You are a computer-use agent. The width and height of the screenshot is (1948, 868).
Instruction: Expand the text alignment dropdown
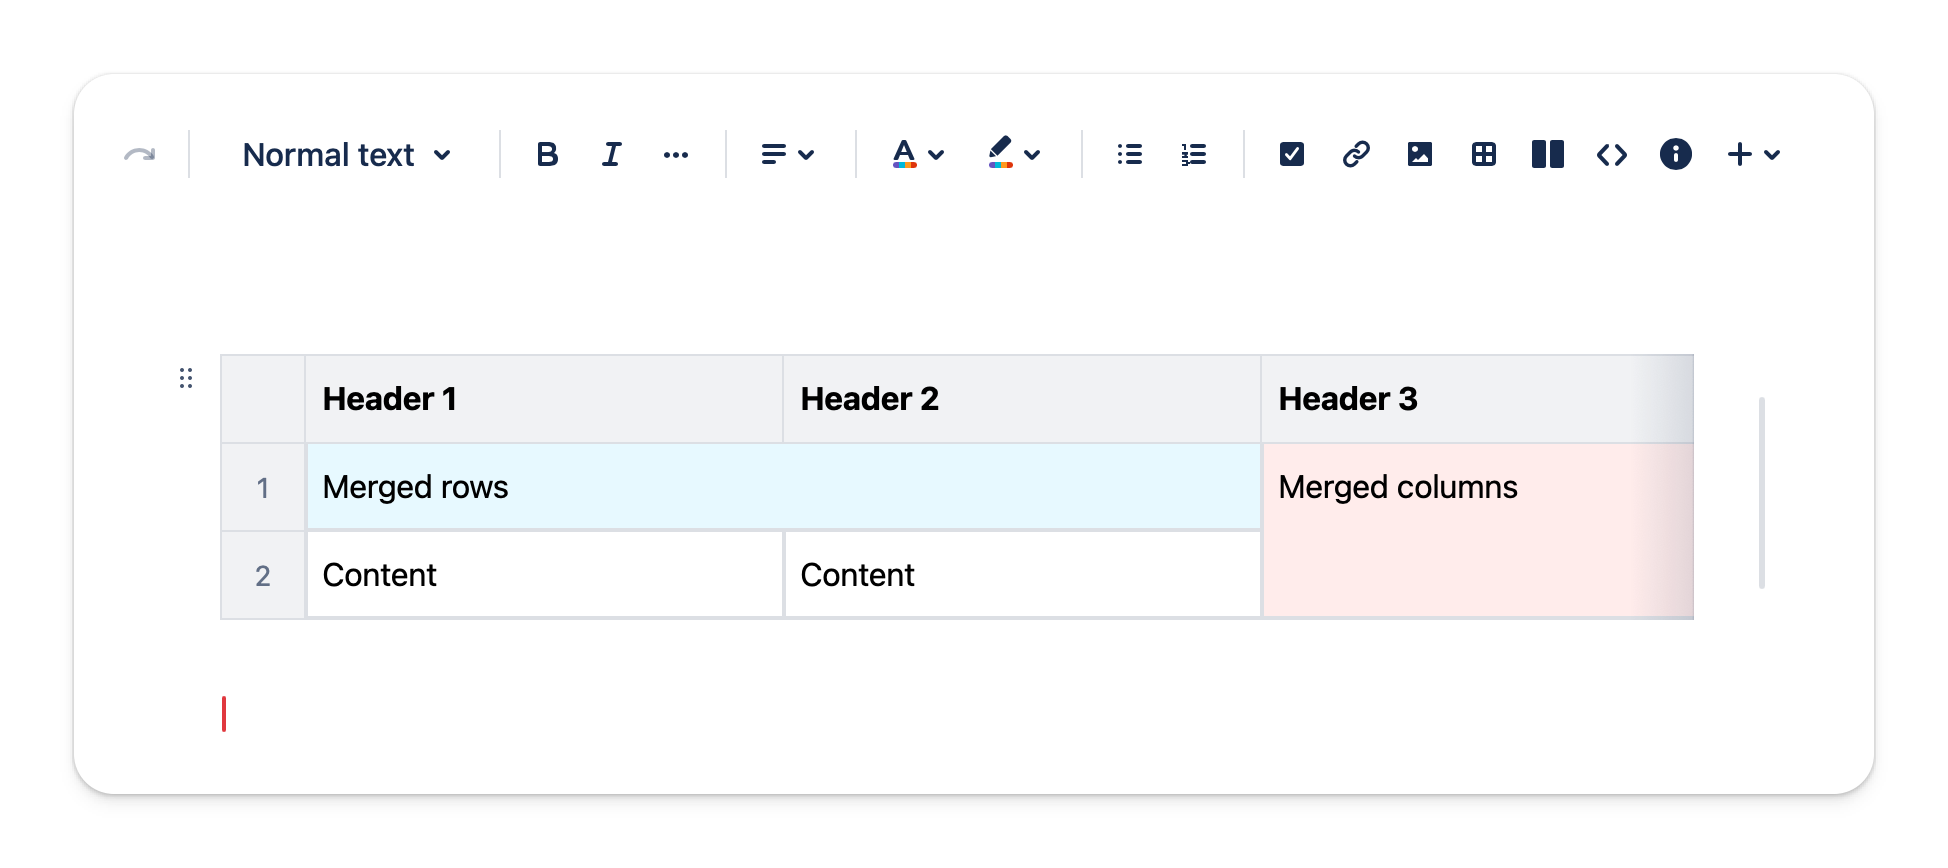pyautogui.click(x=787, y=155)
